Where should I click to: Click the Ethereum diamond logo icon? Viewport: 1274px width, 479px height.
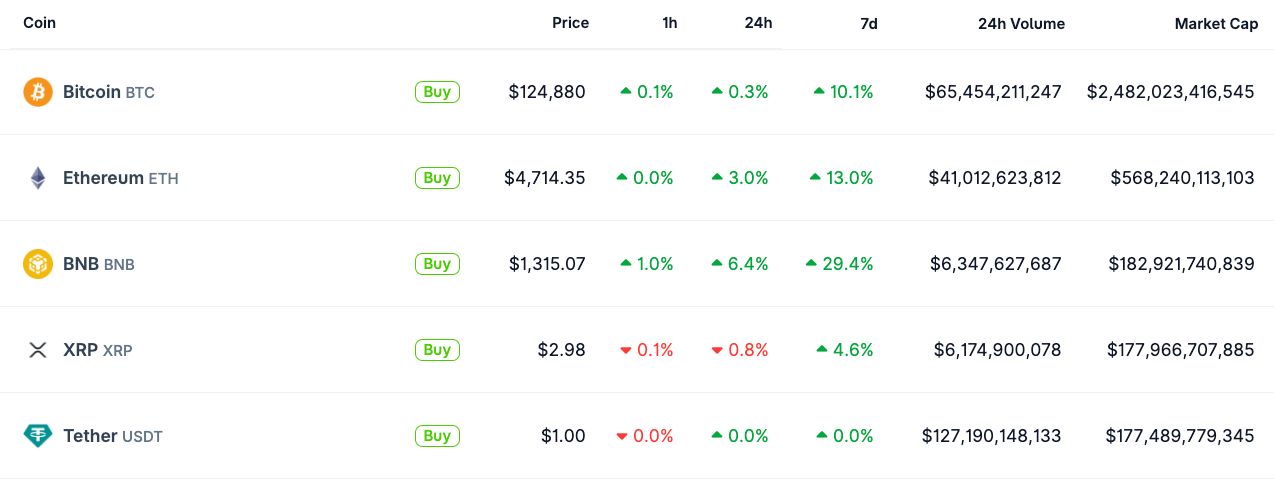tap(38, 178)
